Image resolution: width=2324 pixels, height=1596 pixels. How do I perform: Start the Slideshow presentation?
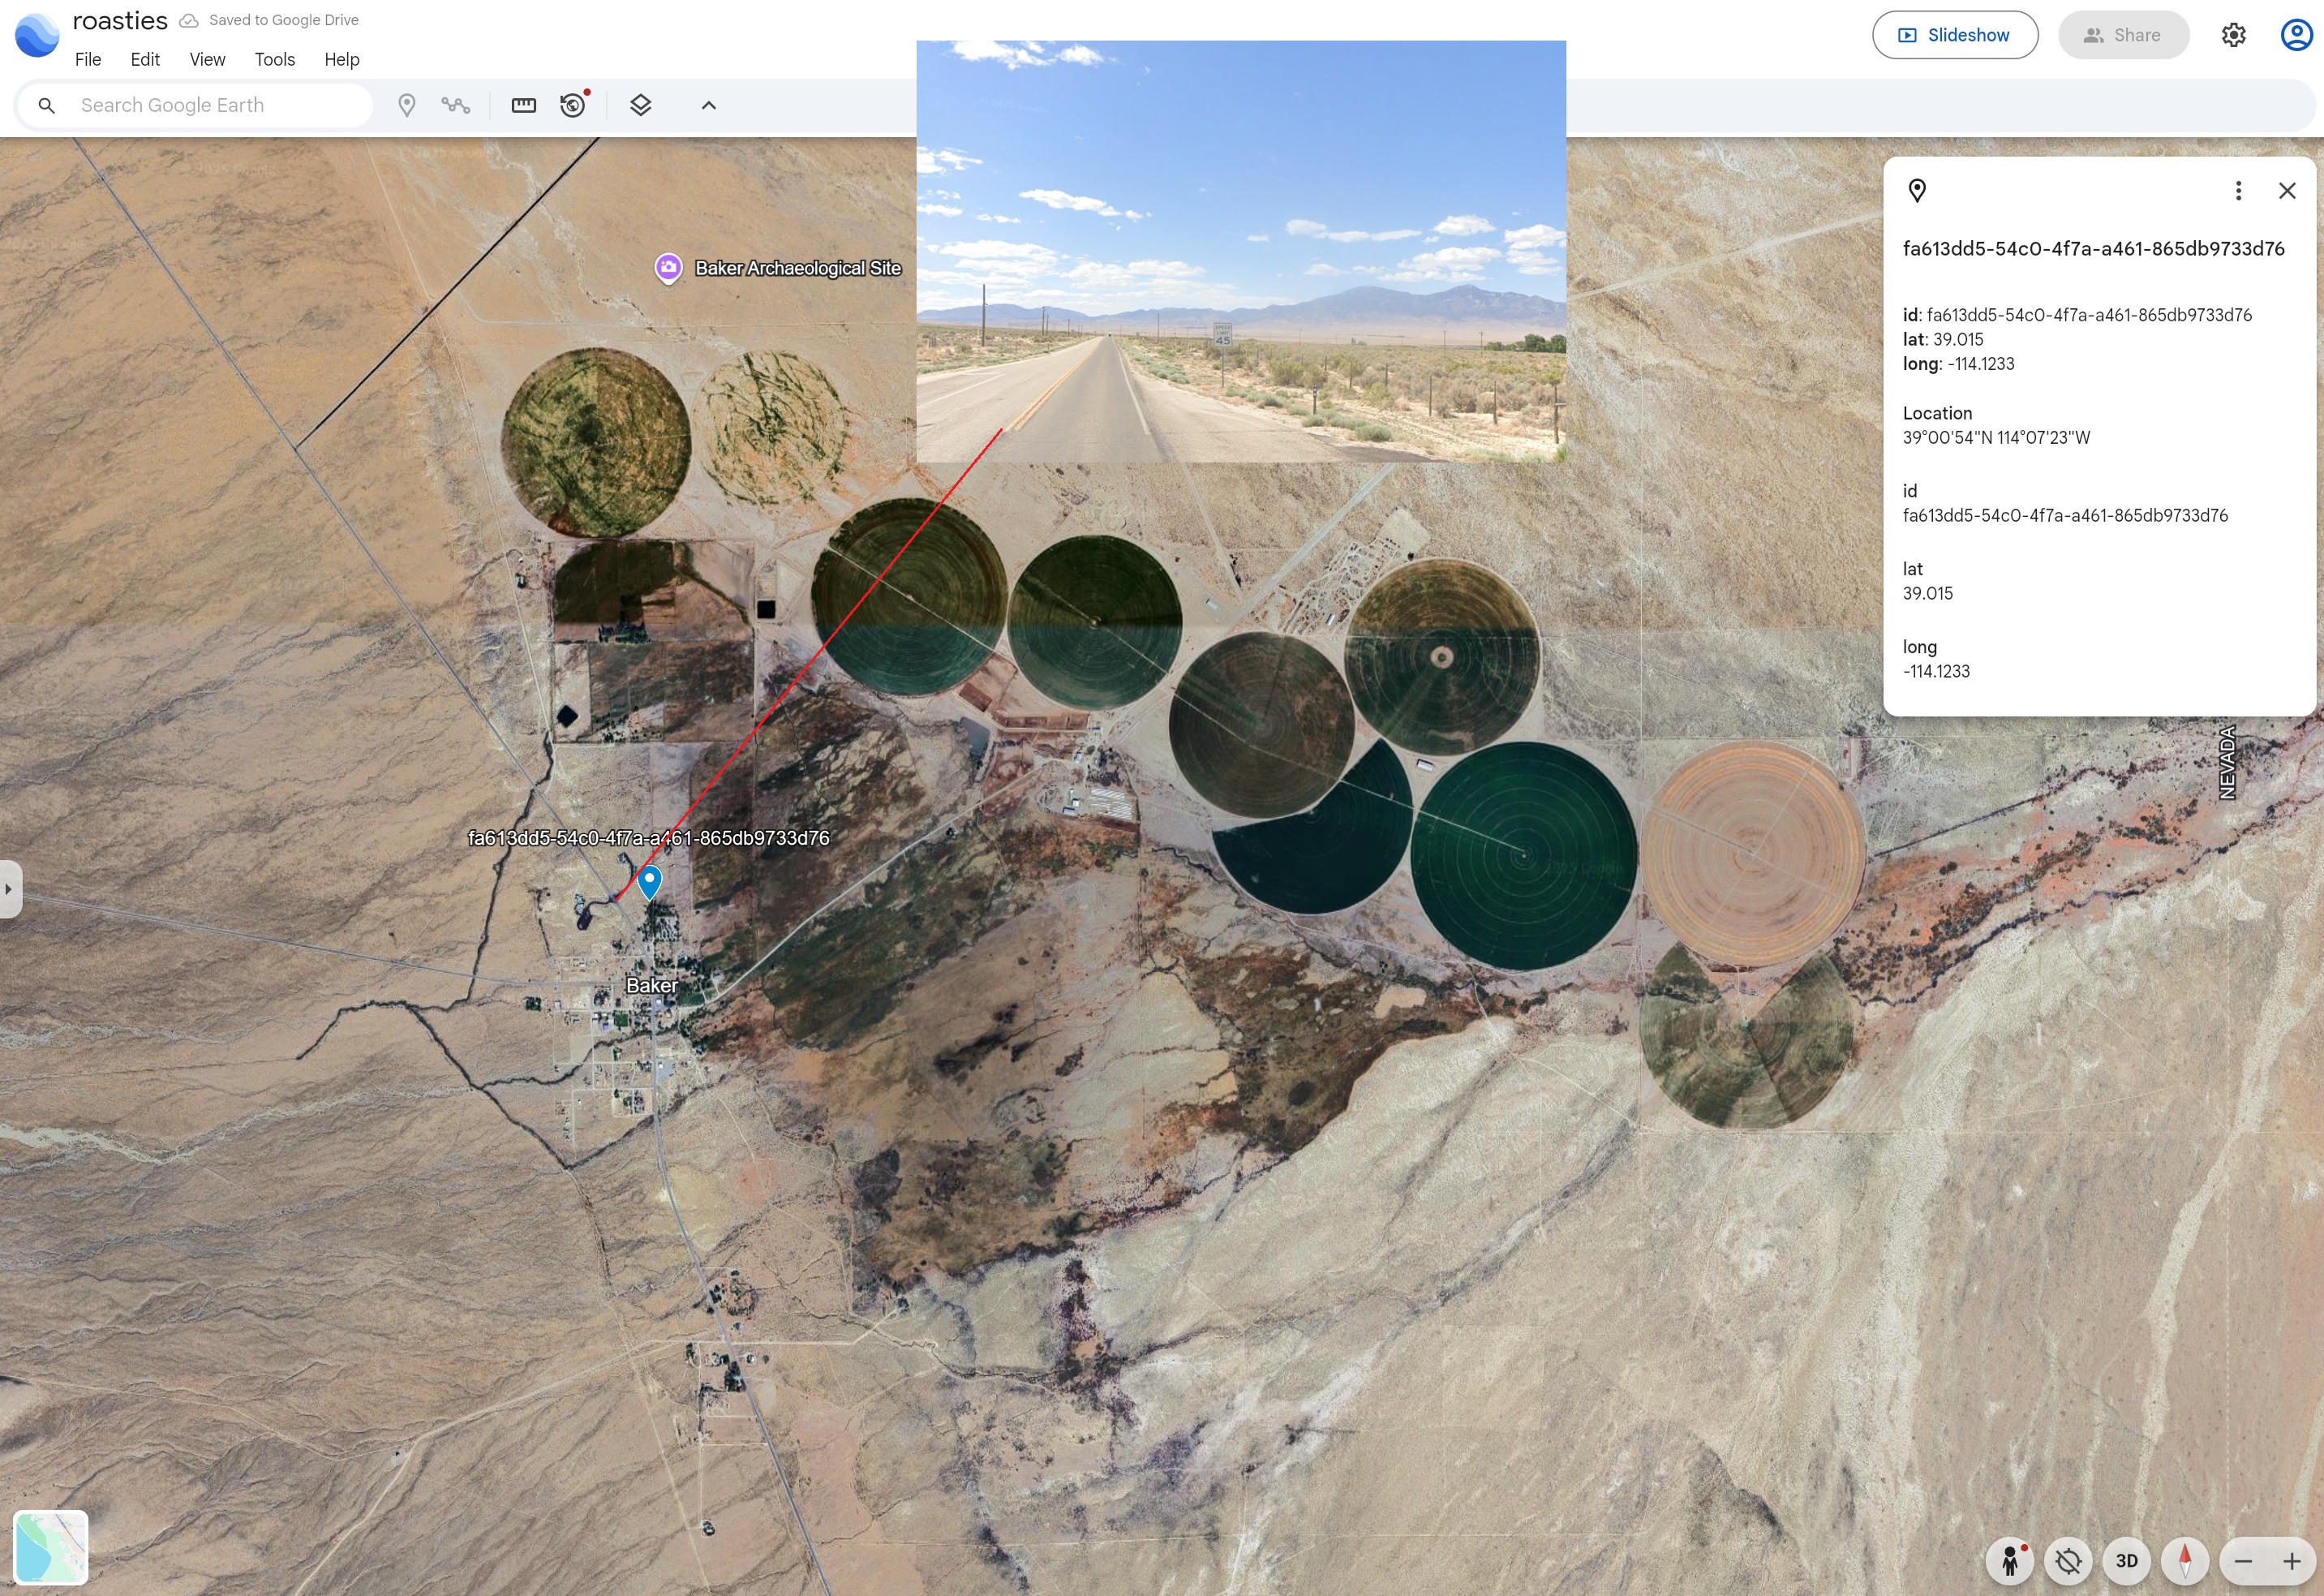tap(1955, 35)
